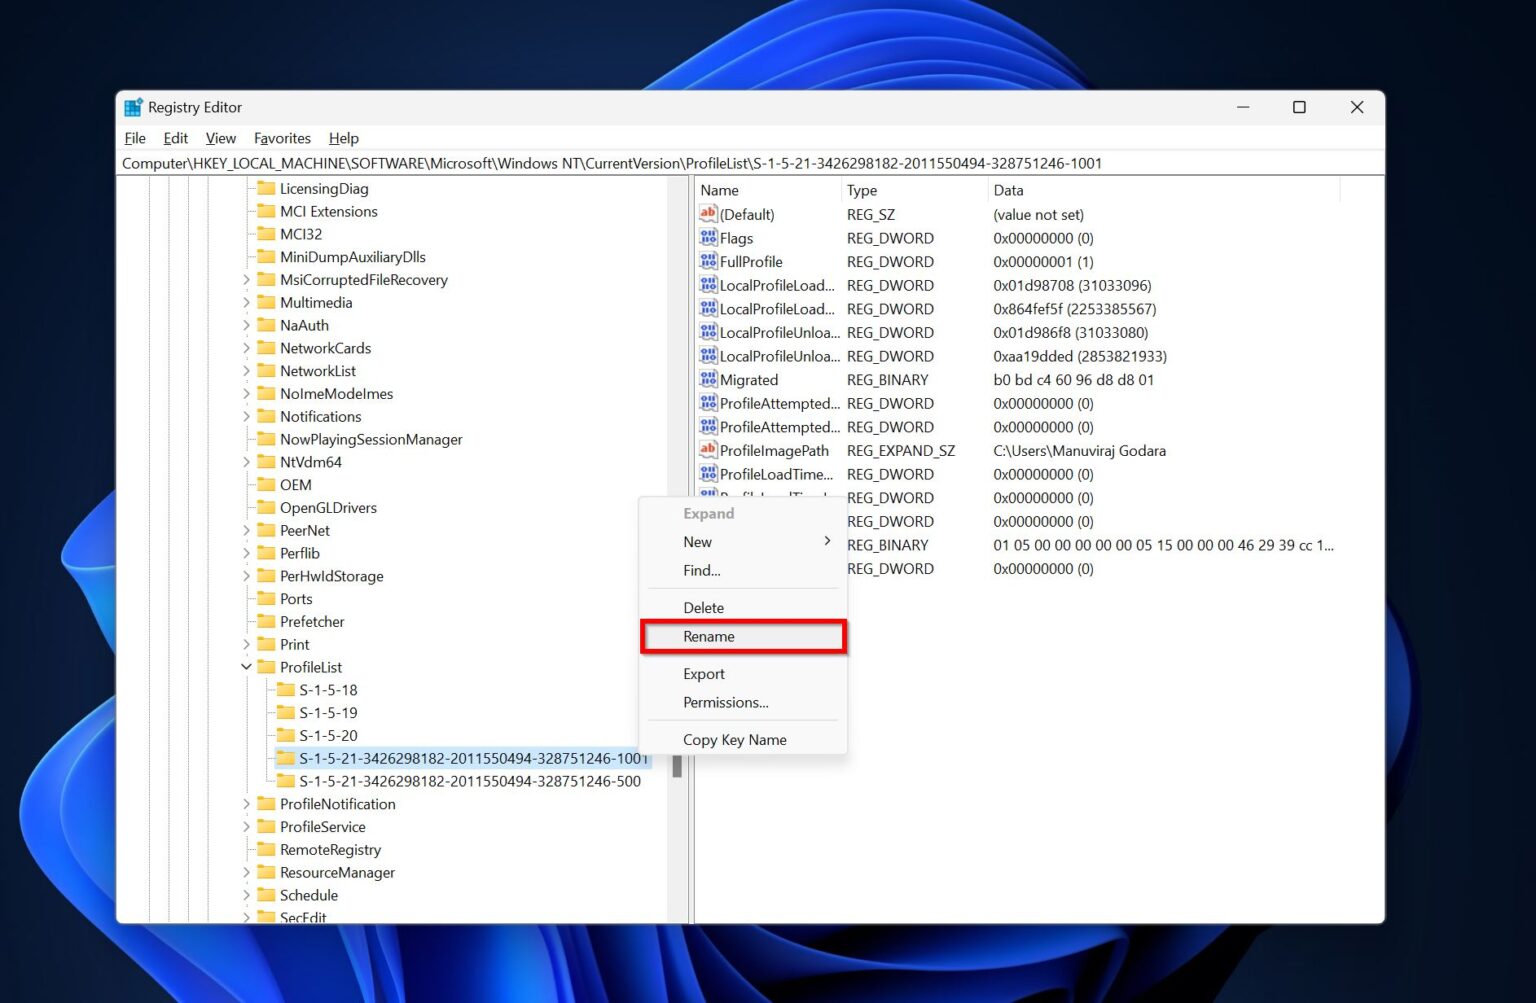Click Copy Key Name option

tap(734, 740)
